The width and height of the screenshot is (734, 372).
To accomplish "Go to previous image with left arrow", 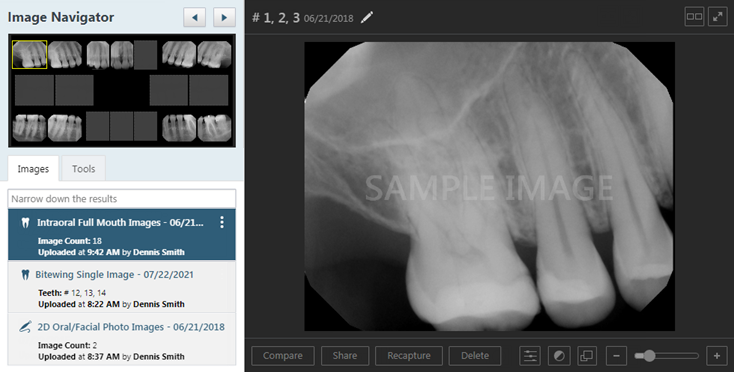I will pyautogui.click(x=195, y=18).
